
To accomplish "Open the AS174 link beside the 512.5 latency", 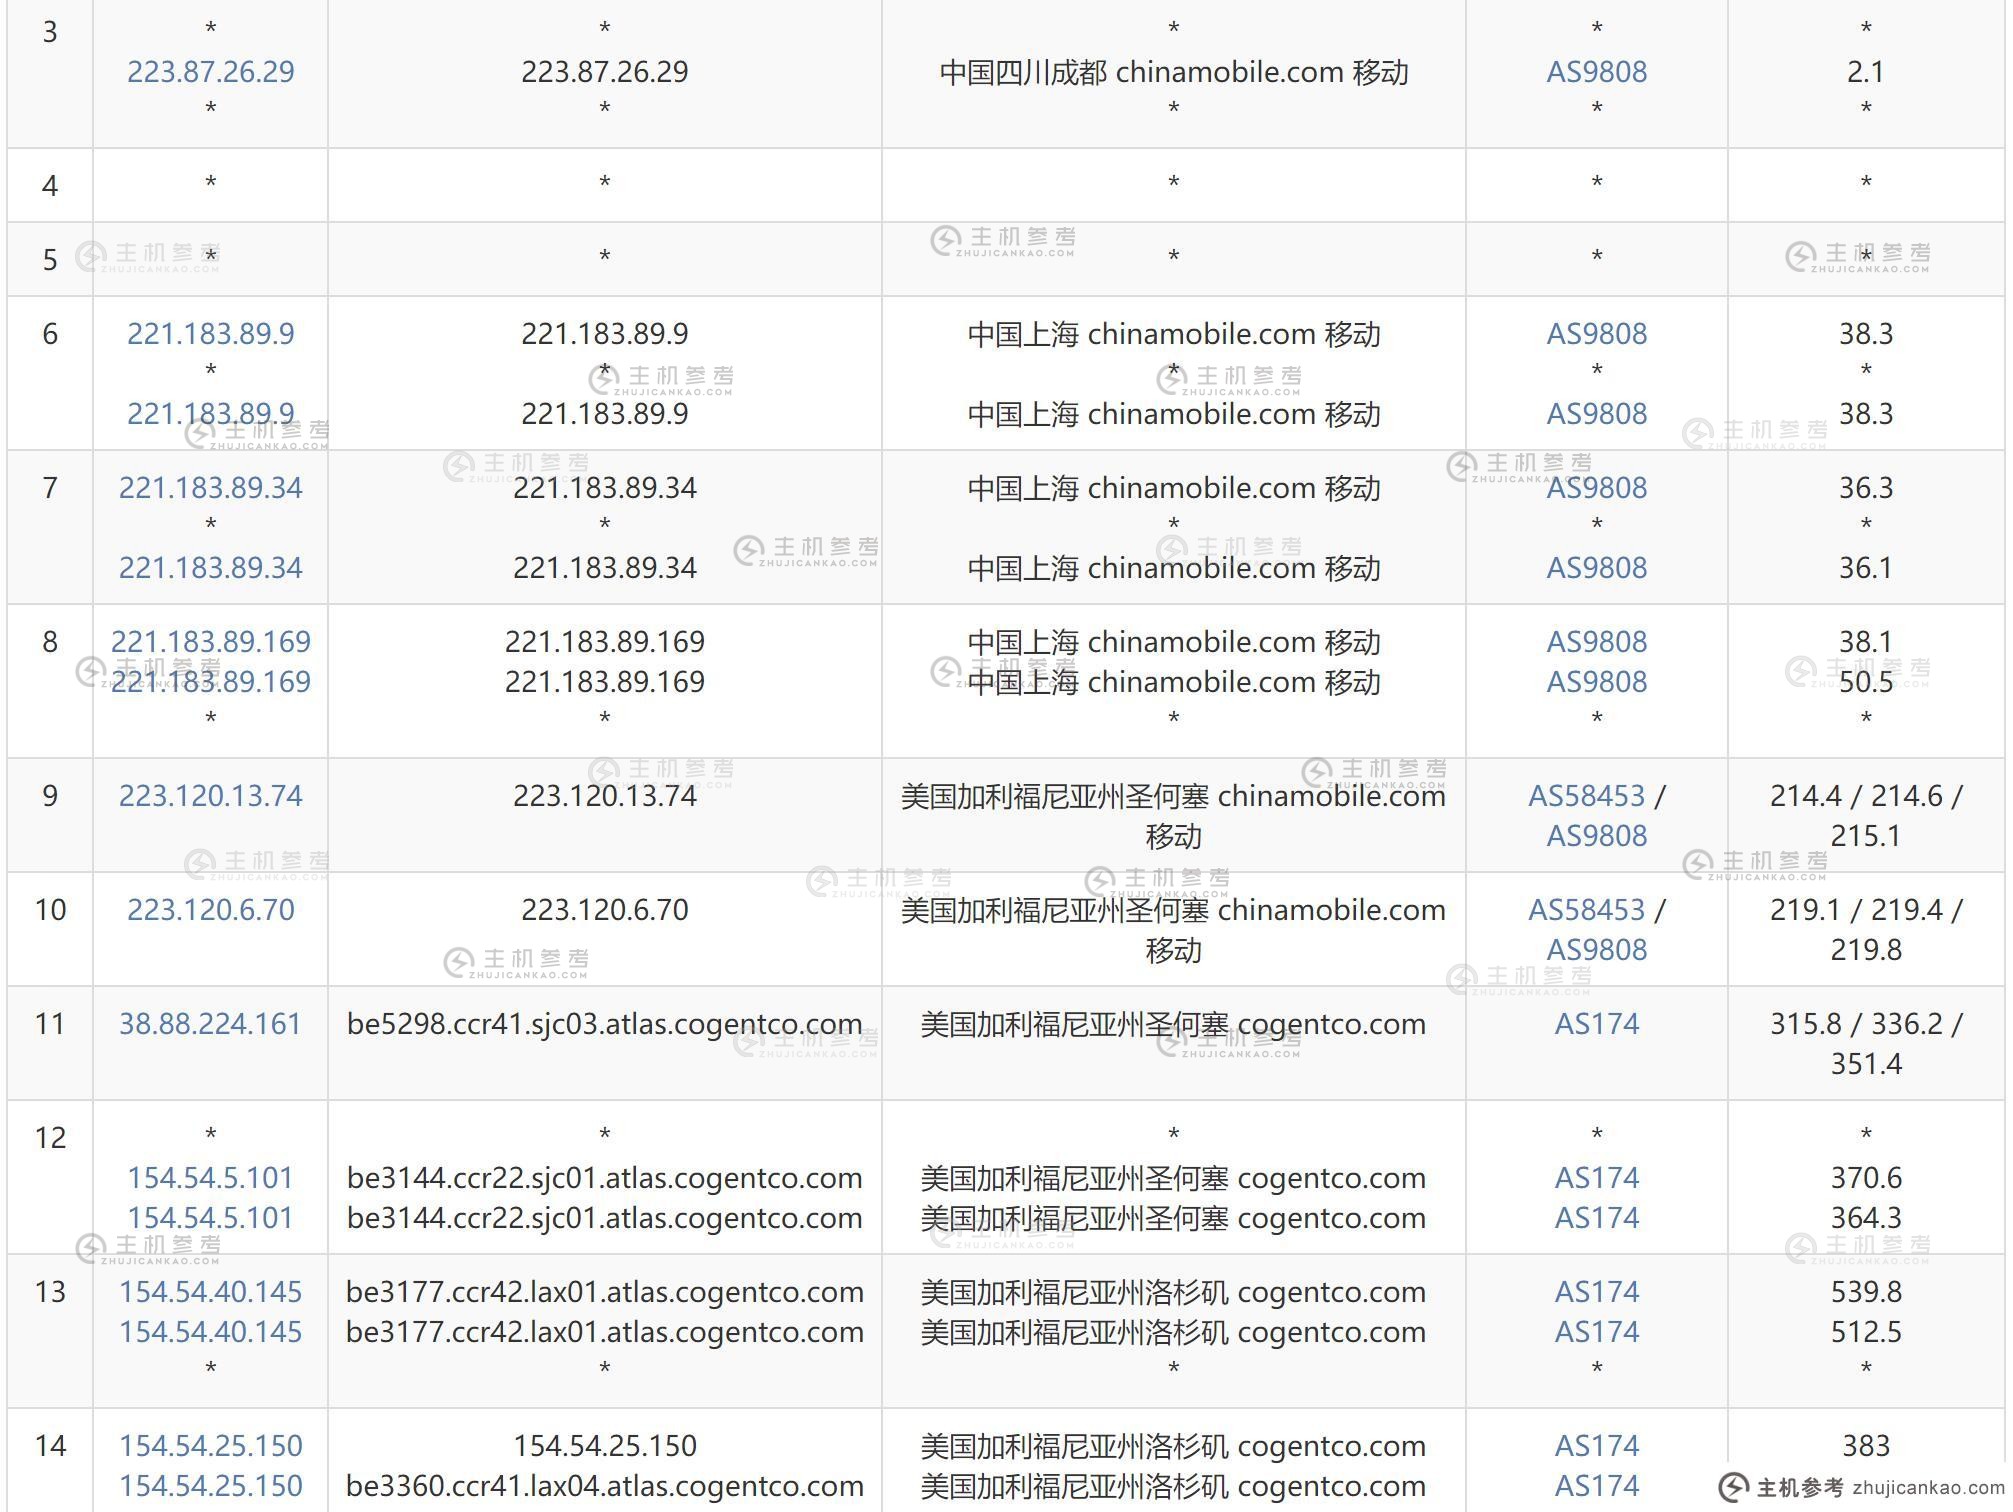I will tap(1596, 1332).
